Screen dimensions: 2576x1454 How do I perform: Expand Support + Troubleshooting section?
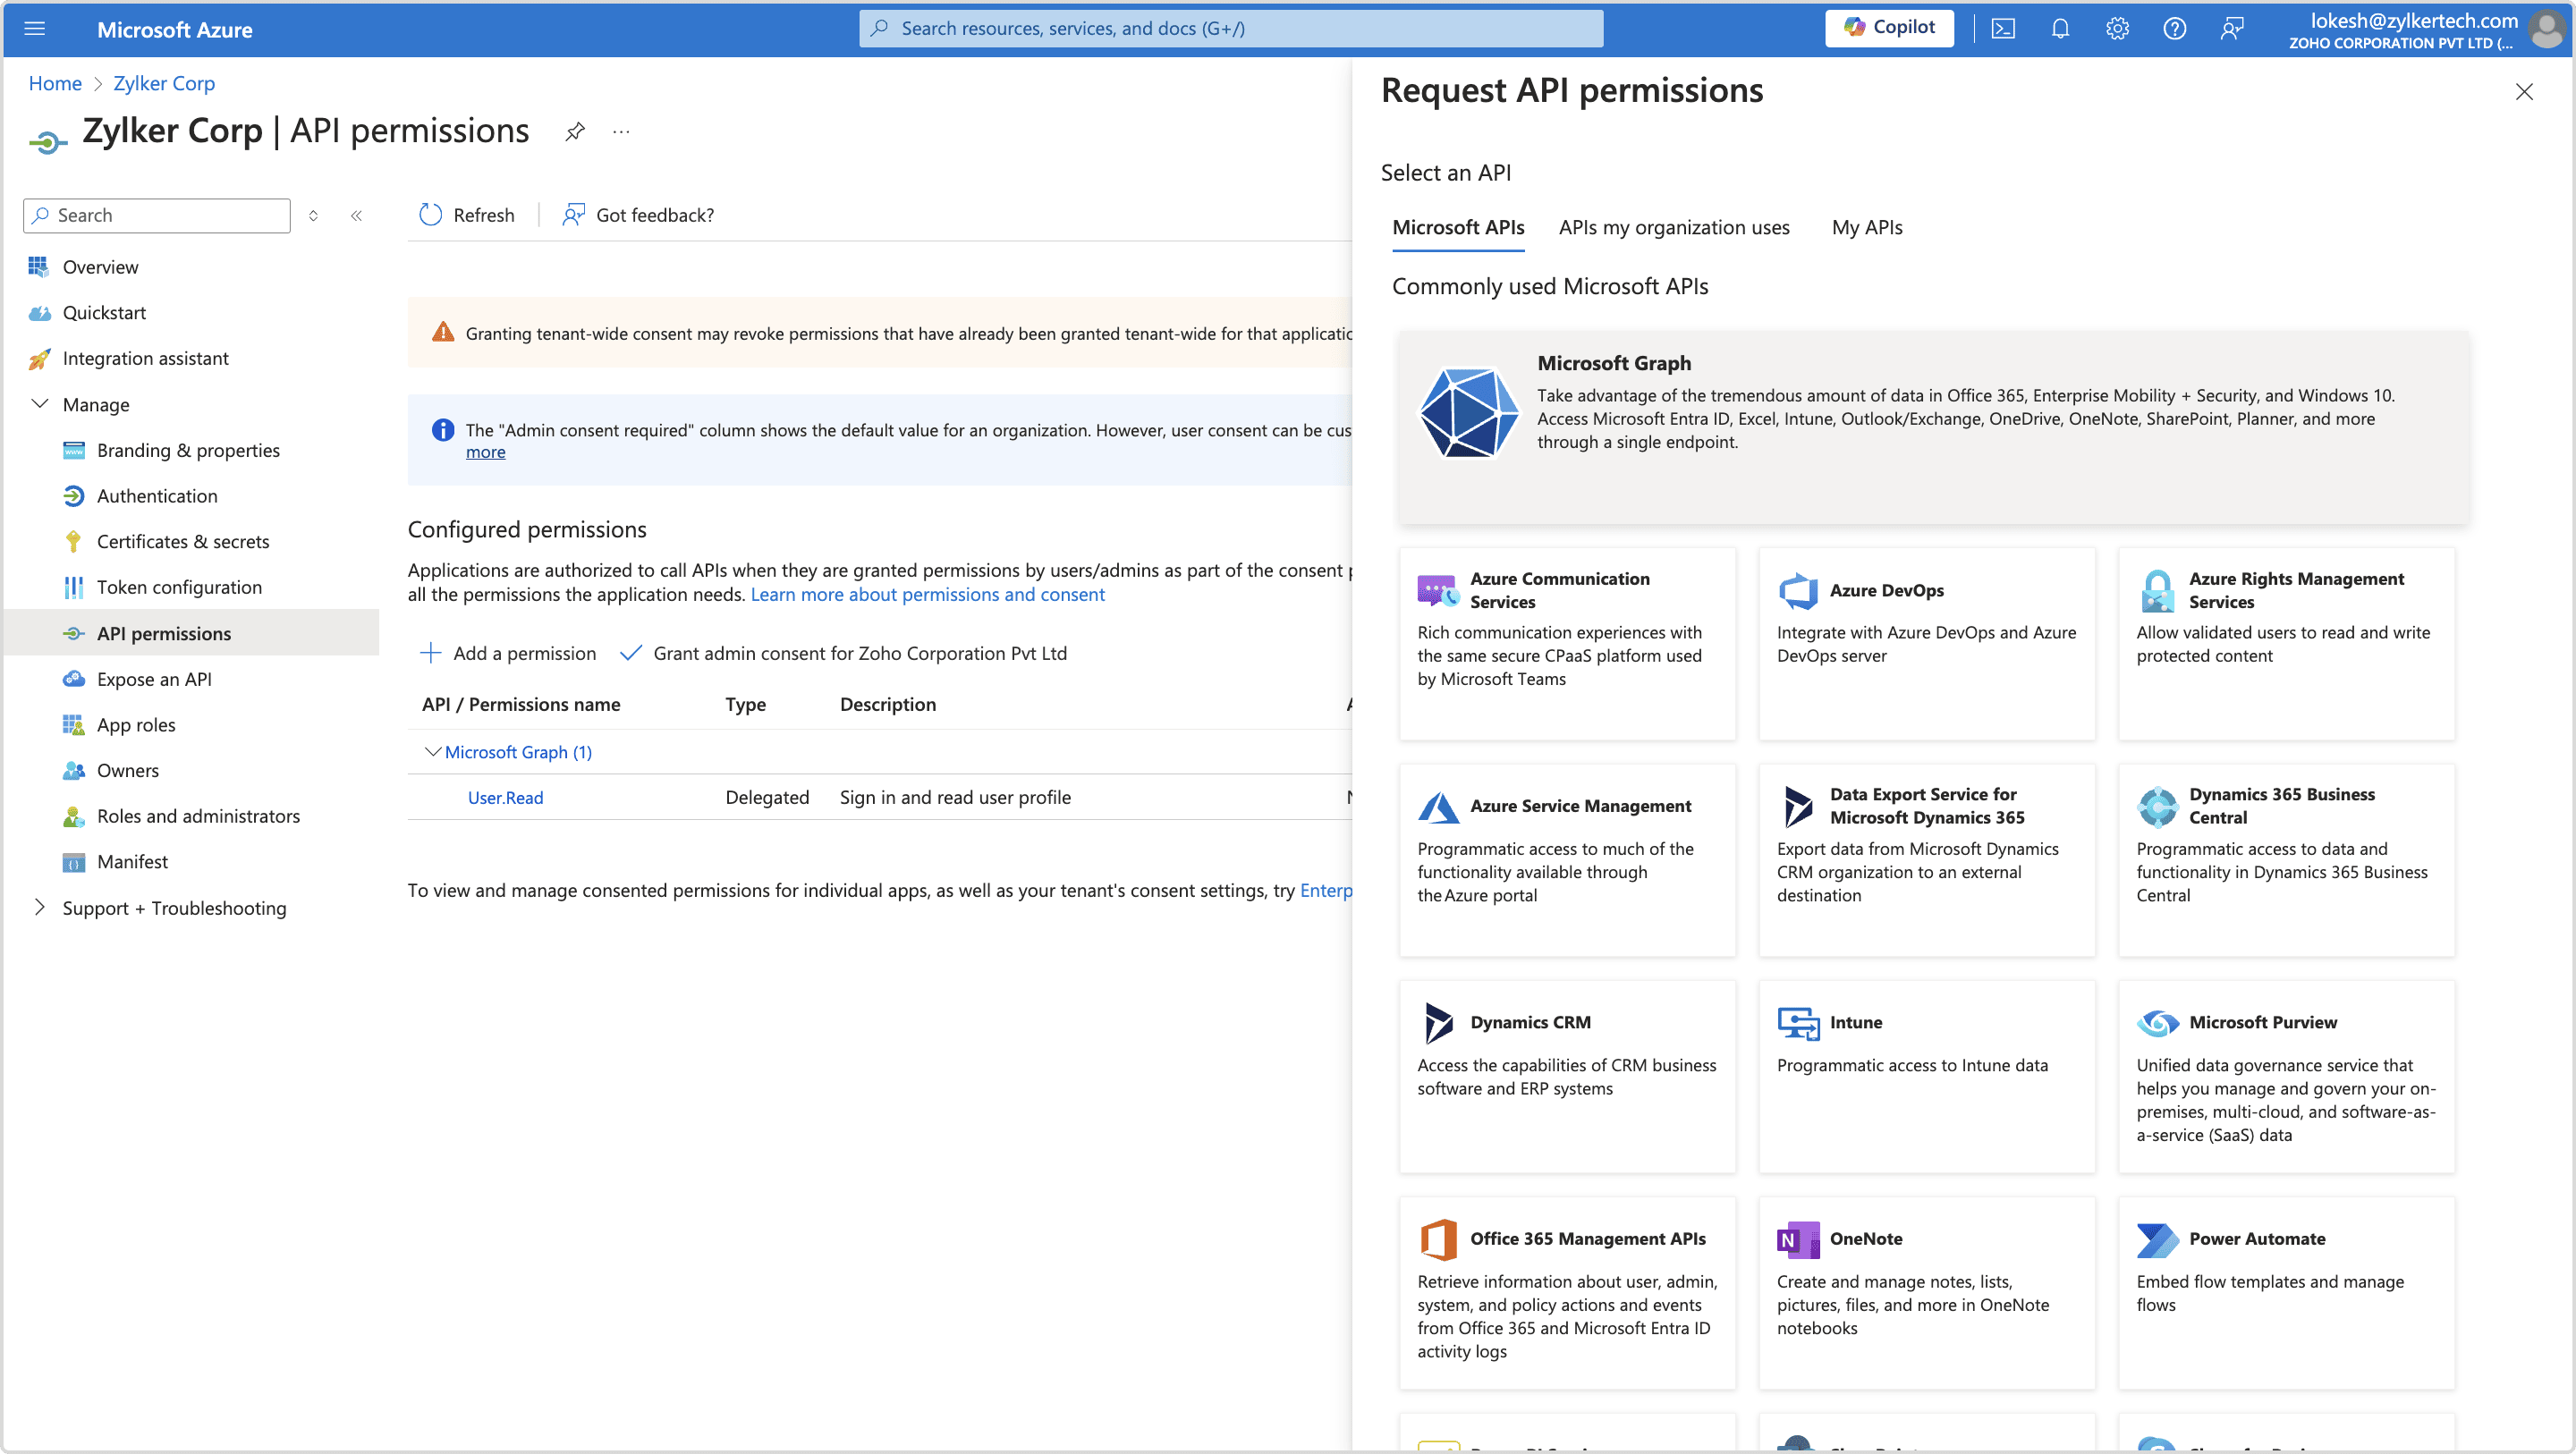click(40, 907)
